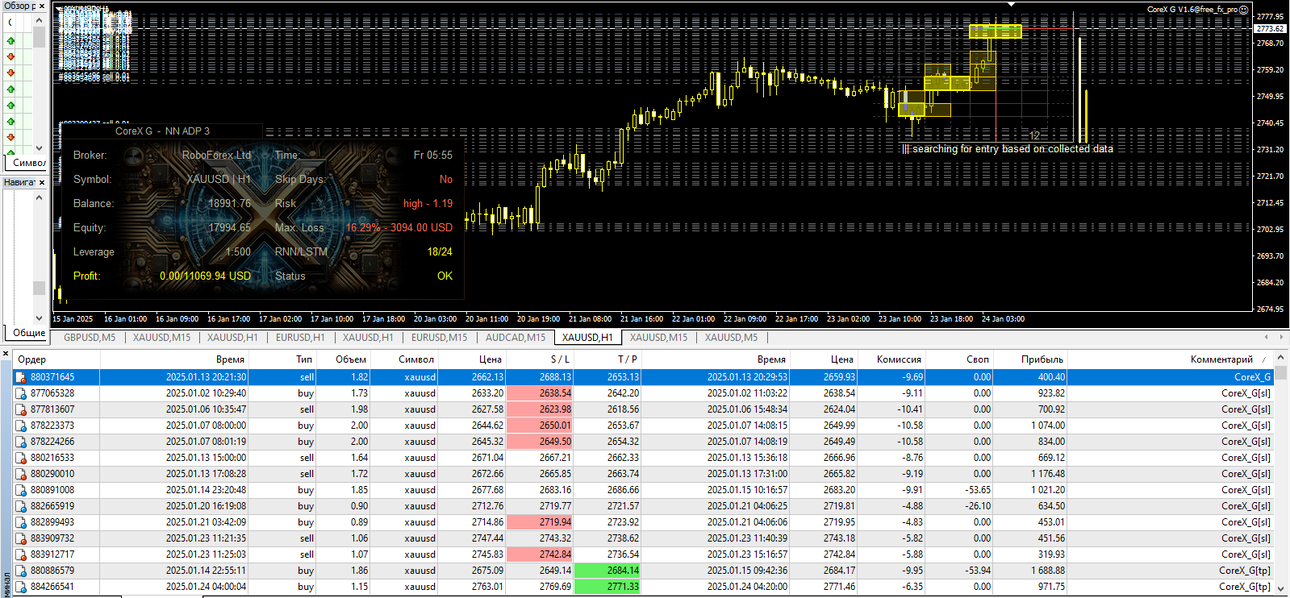The height and width of the screenshot is (598, 1290).
Task: Click the Navigator panel scrollbar thumb
Action: [39, 288]
